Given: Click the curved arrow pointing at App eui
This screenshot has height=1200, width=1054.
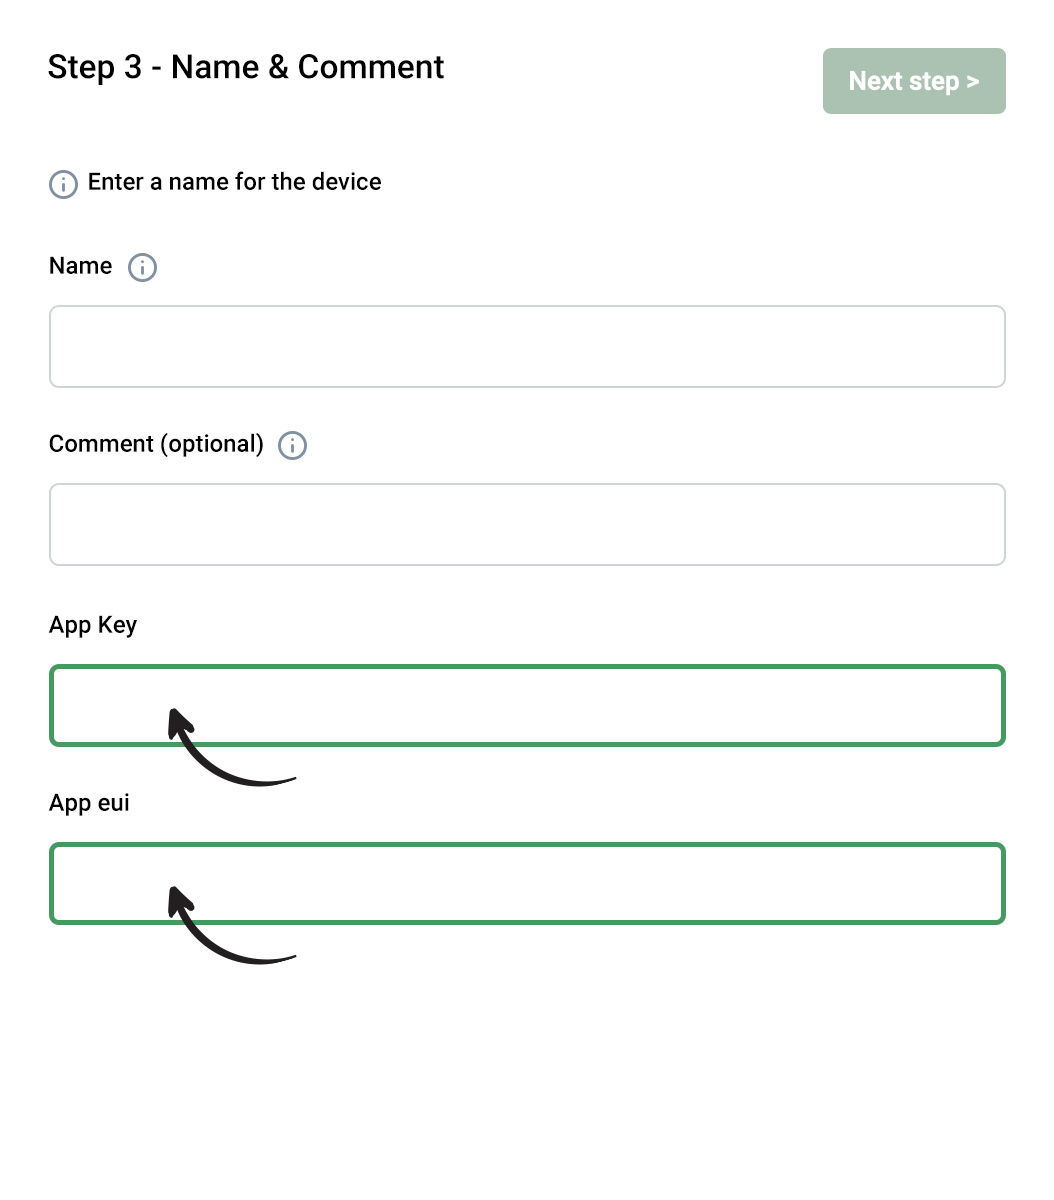Looking at the screenshot, I should pos(232,925).
